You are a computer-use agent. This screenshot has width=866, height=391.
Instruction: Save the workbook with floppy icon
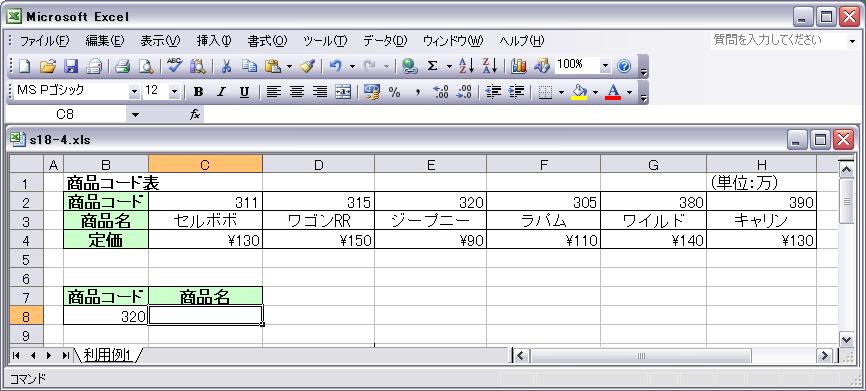pos(71,67)
